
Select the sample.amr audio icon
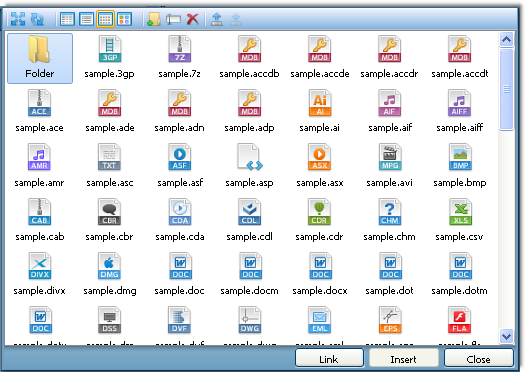pos(39,157)
